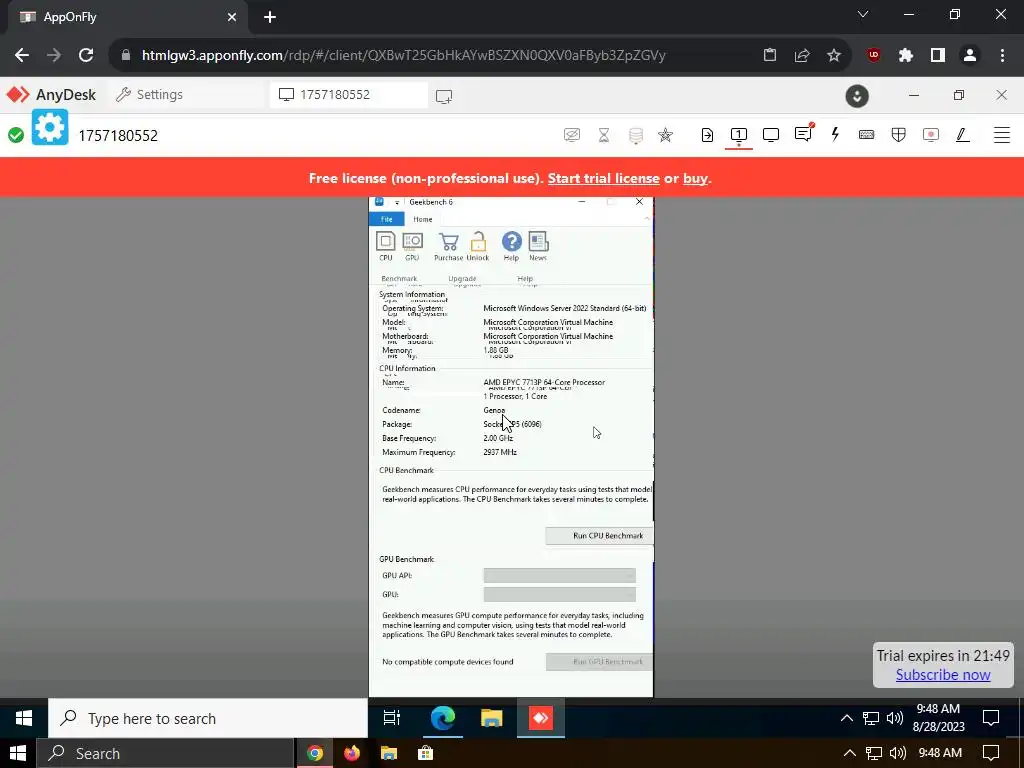Click the remote gear avatar icon
1024x768 pixels.
pos(50,127)
